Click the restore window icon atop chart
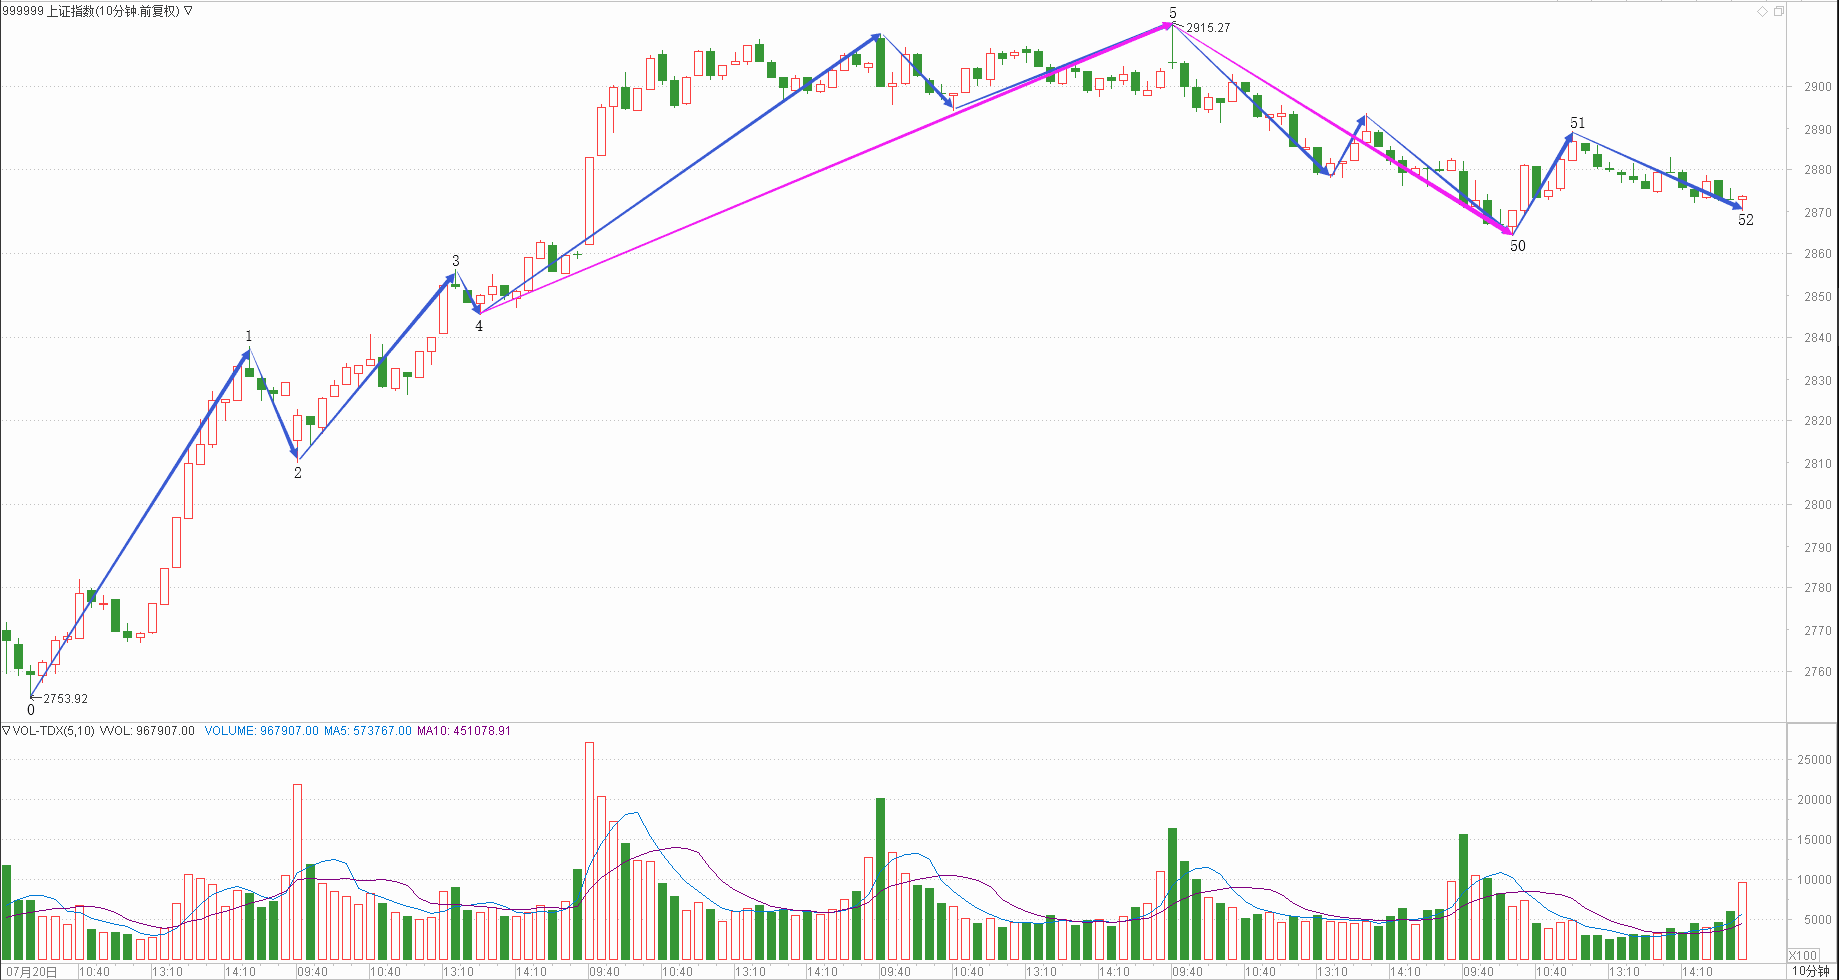This screenshot has height=980, width=1839. pos(1779,12)
